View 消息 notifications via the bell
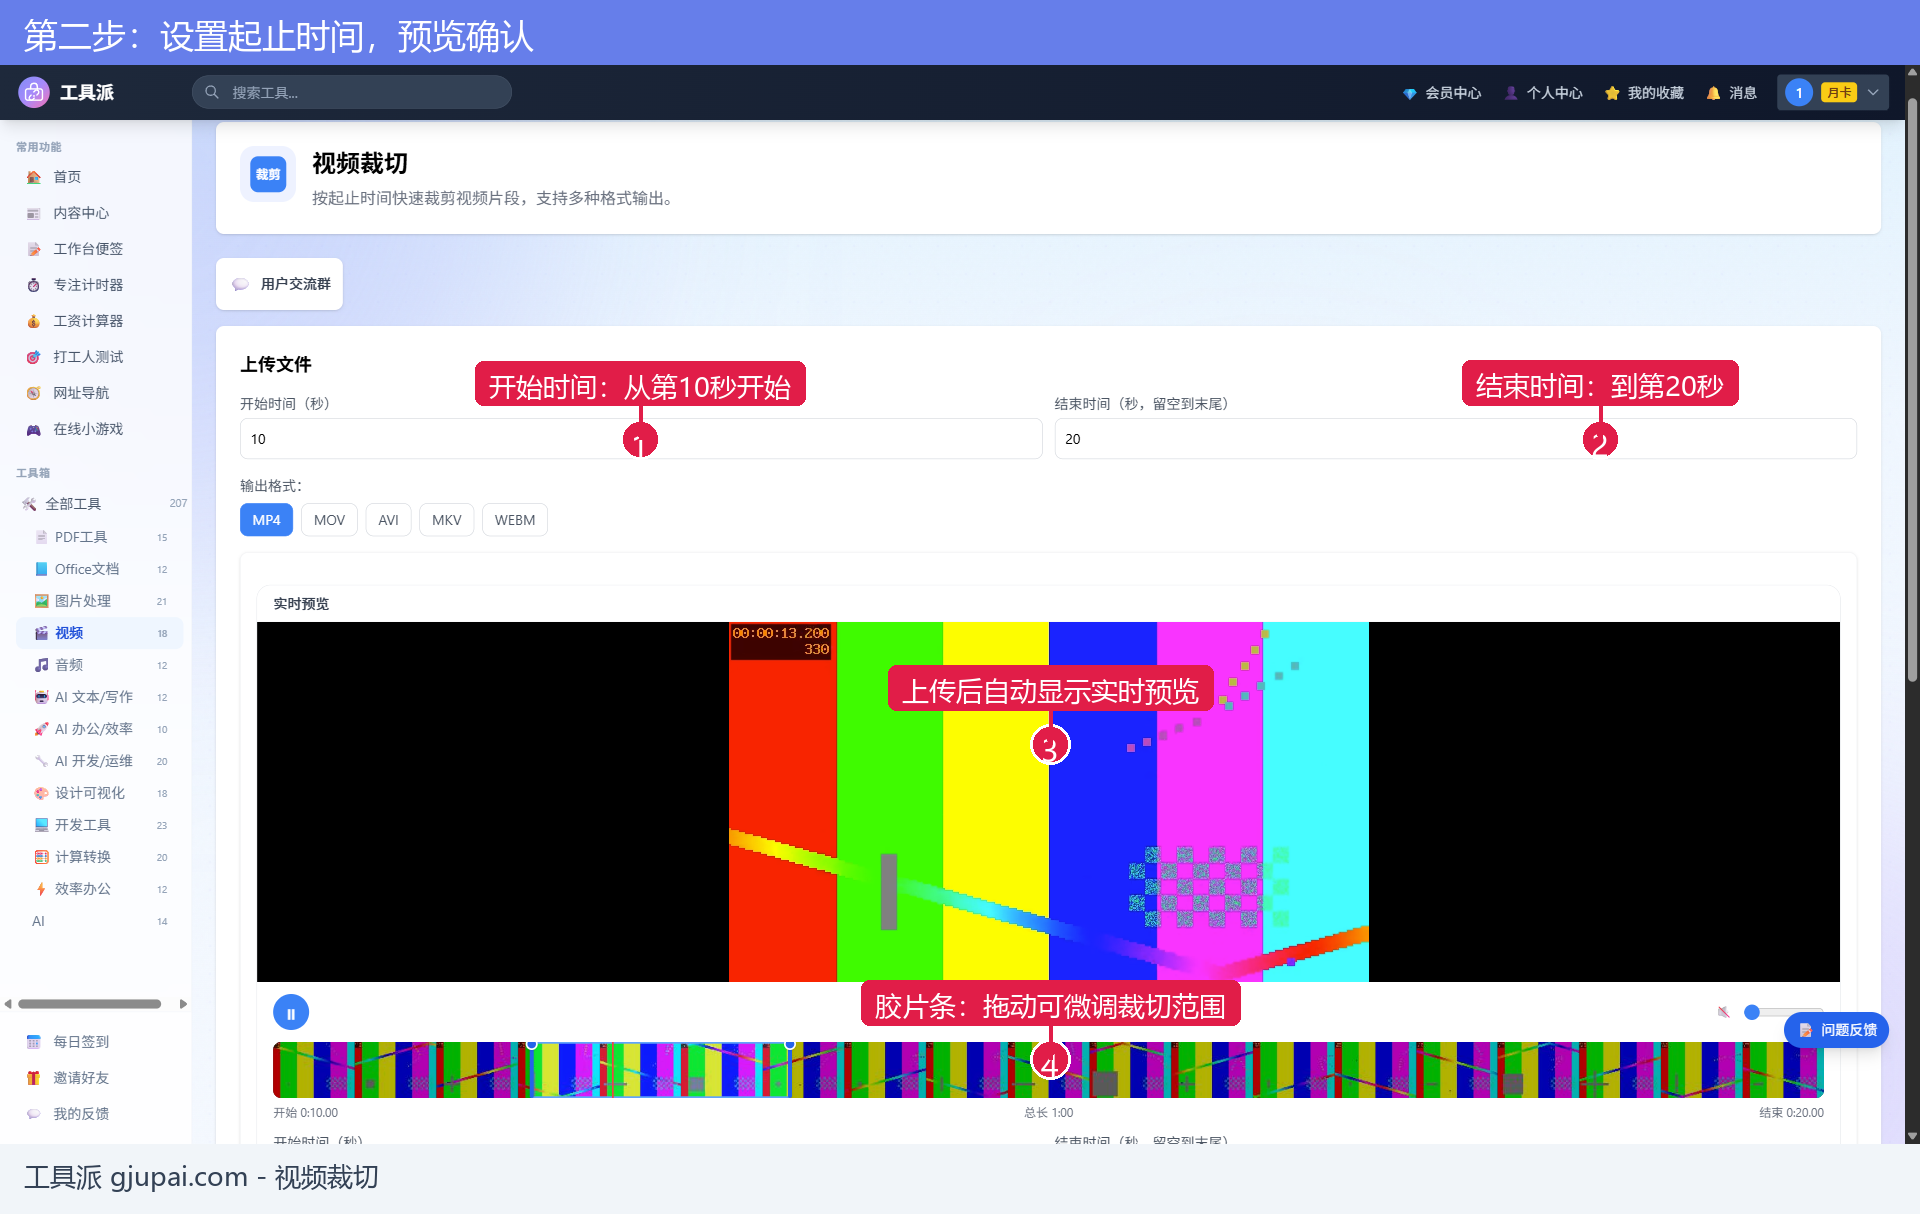 pyautogui.click(x=1731, y=93)
